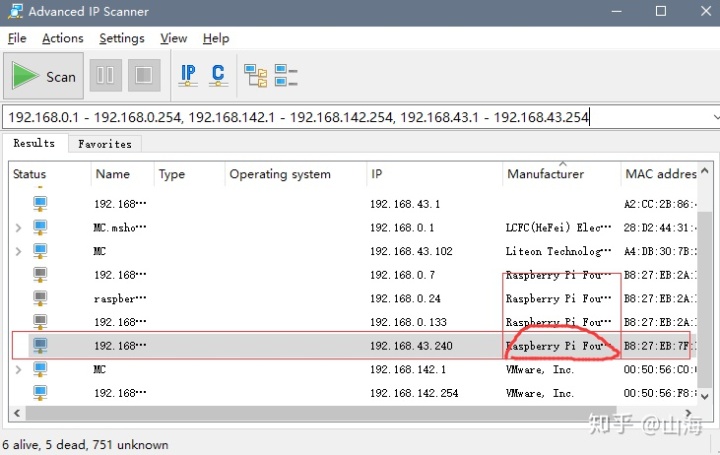
Task: Click the IP toolbar icon
Action: [x=188, y=75]
